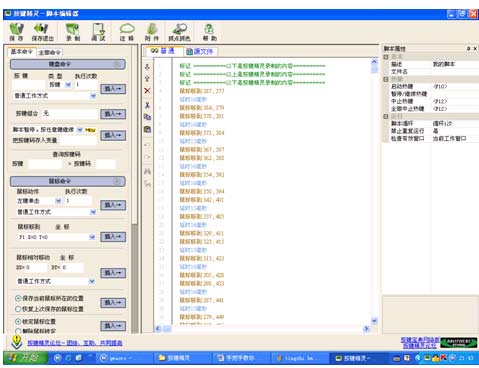Open the 帮助 (Help) toolbar icon
This screenshot has height=368, width=479.
[209, 32]
